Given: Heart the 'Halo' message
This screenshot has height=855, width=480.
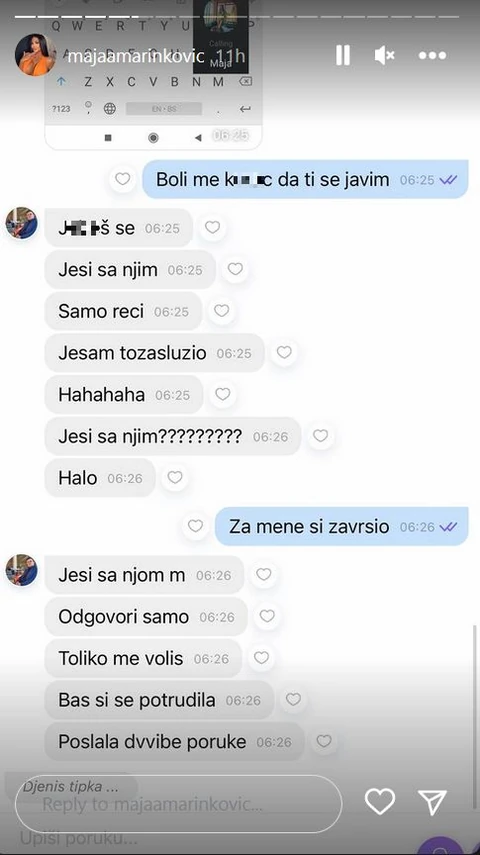Looking at the screenshot, I should 175,478.
